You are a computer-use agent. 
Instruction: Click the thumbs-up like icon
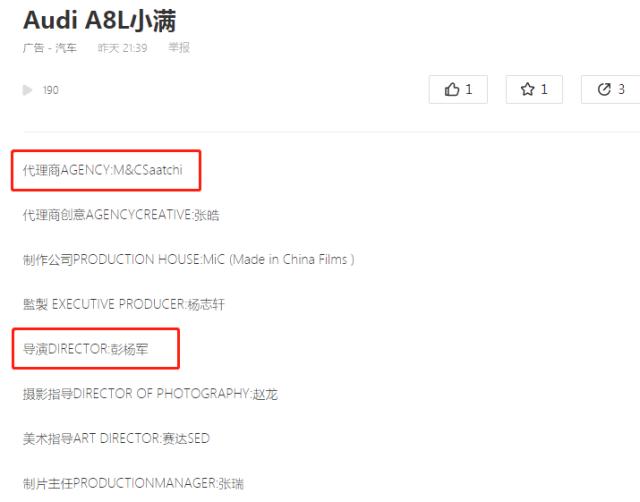tap(452, 89)
